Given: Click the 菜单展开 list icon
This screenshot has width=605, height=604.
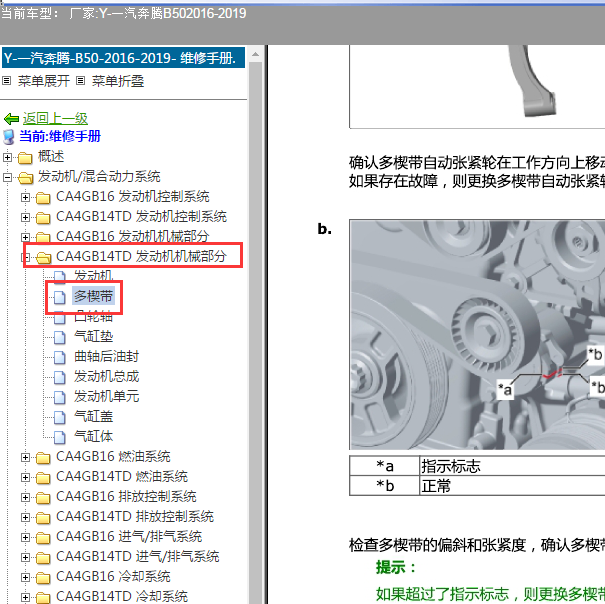Looking at the screenshot, I should (6, 81).
